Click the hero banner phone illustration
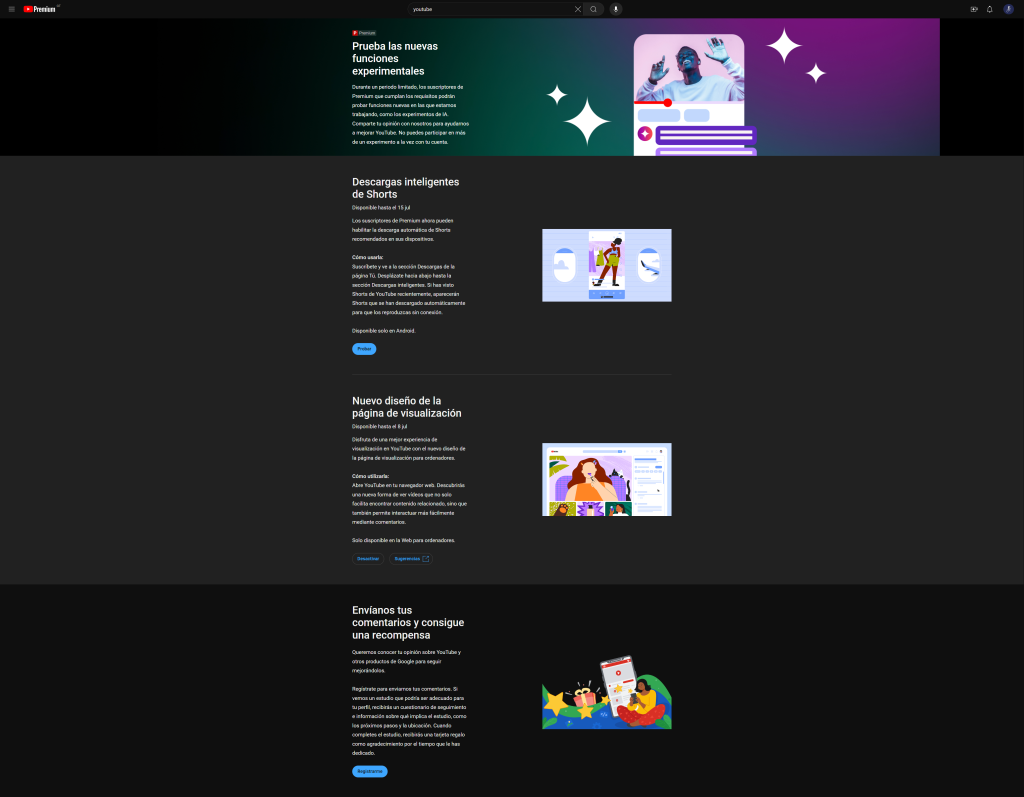The height and width of the screenshot is (797, 1024). click(694, 95)
